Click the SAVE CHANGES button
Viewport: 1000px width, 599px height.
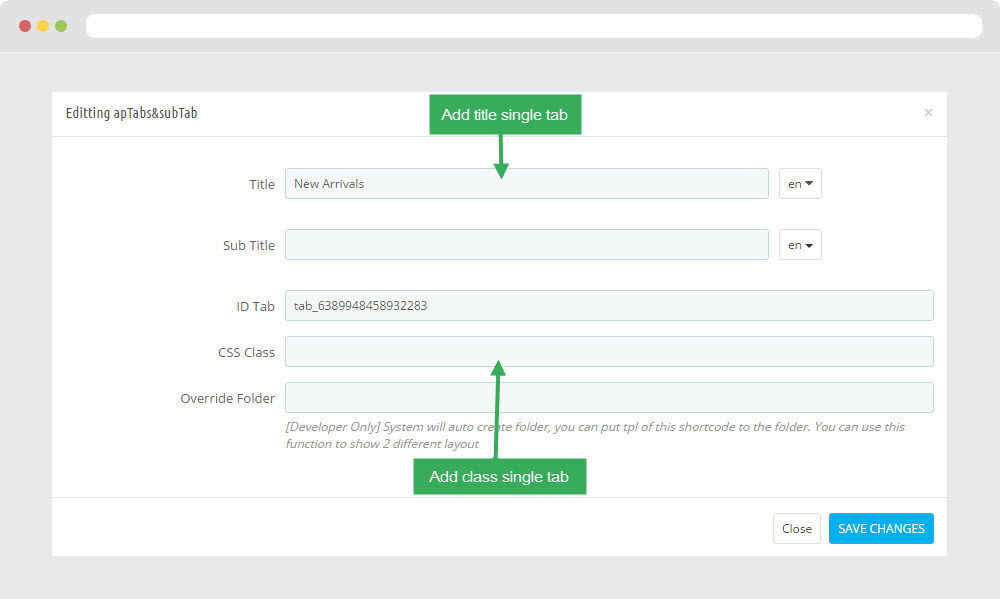coord(880,529)
